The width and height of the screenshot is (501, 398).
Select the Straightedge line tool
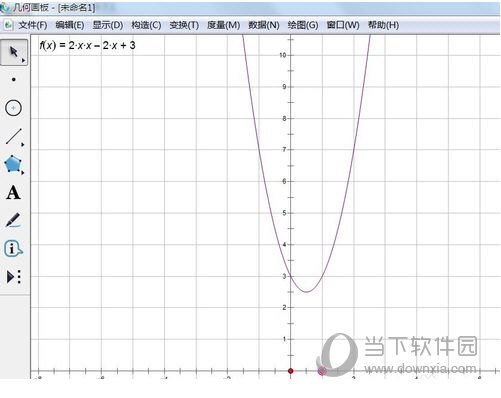click(x=14, y=137)
